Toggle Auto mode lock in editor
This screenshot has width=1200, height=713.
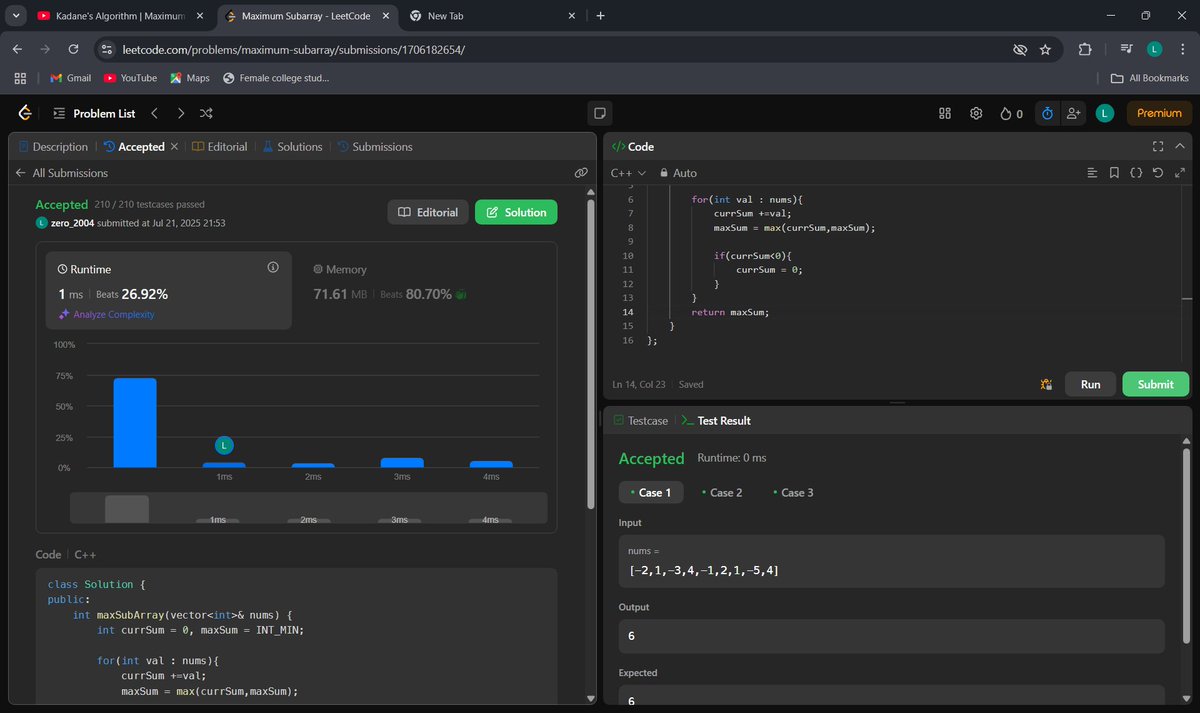tap(677, 173)
